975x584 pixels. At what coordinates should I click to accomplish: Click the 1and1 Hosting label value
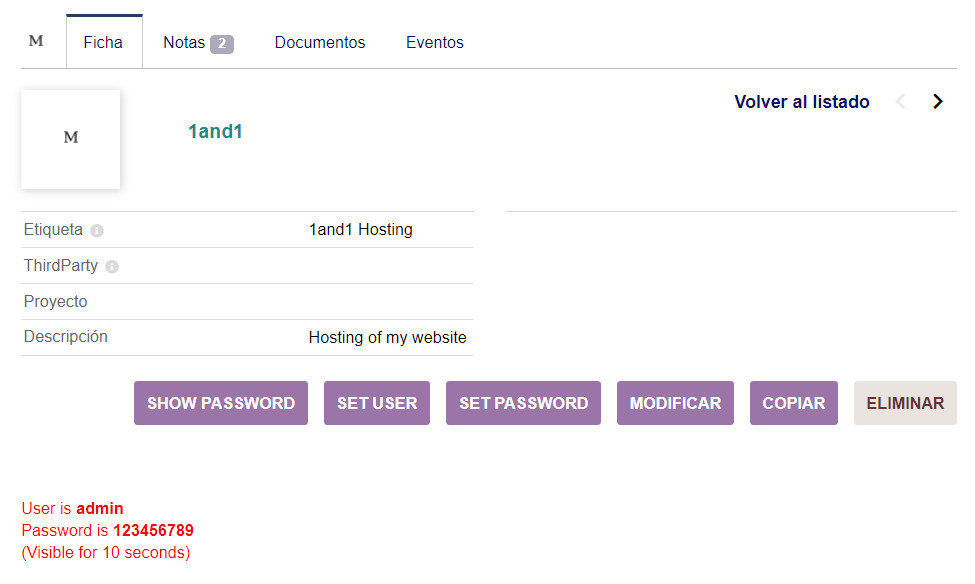pyautogui.click(x=361, y=230)
